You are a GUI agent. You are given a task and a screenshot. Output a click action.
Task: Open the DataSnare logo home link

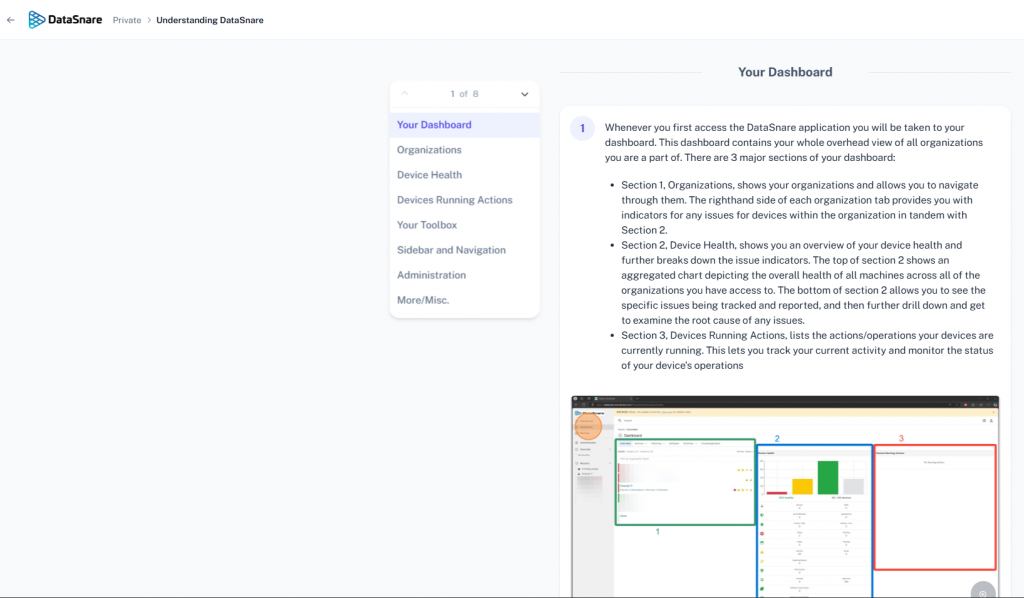[x=65, y=20]
